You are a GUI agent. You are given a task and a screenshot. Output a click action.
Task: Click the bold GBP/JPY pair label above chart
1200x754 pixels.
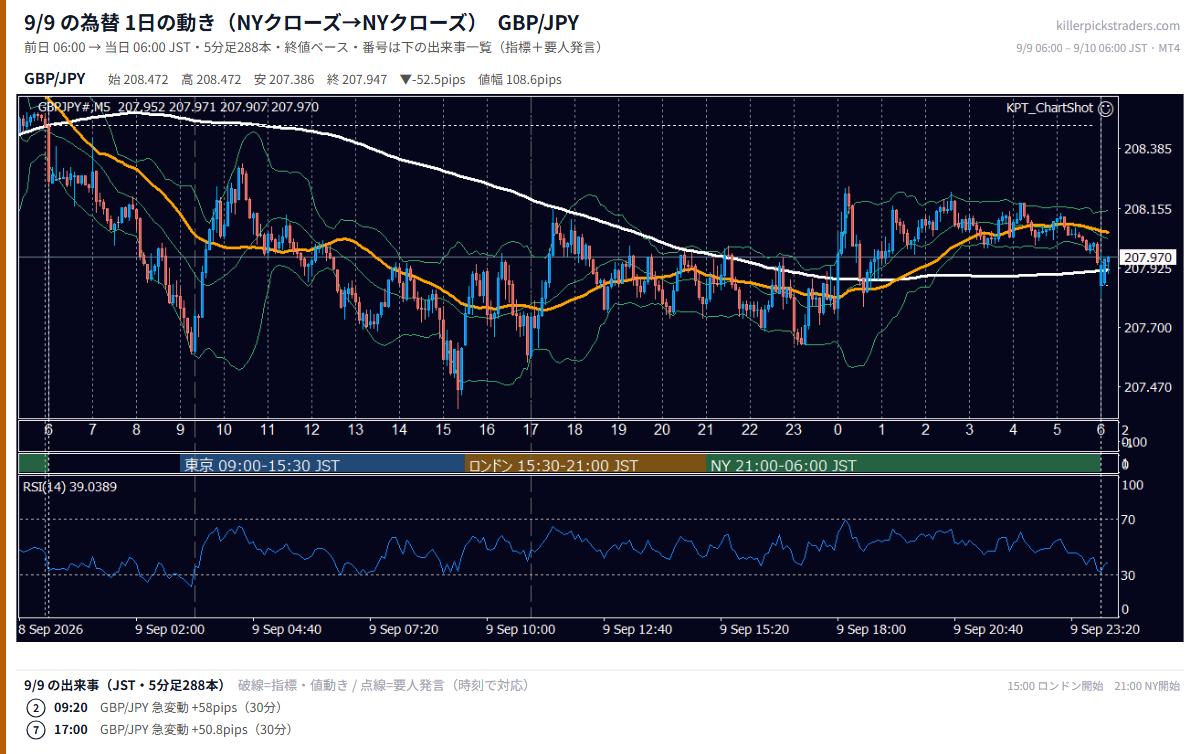(55, 79)
